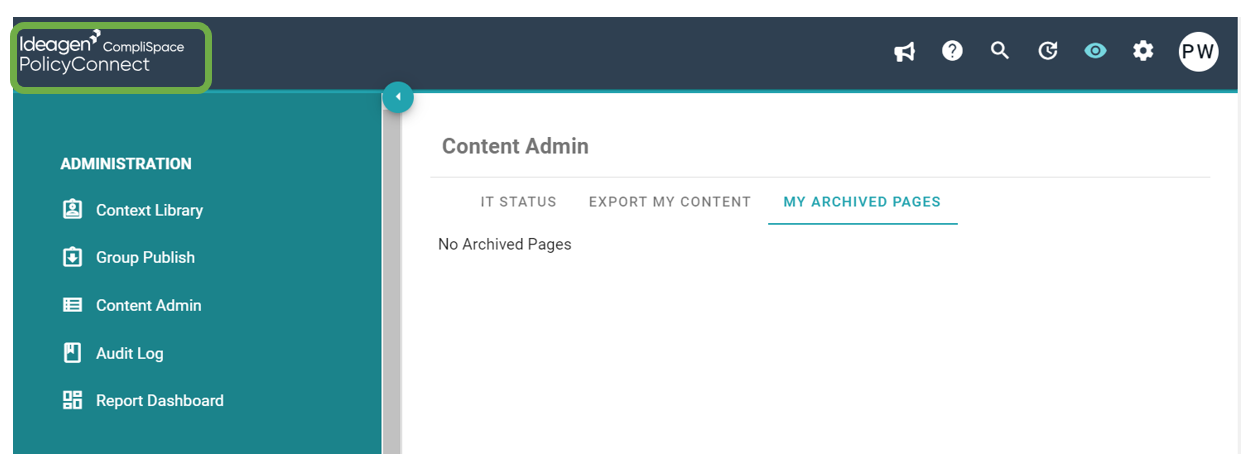Screen dimensions: 1243x463
Task: Toggle the eye view-mode icon
Action: coord(1096,50)
